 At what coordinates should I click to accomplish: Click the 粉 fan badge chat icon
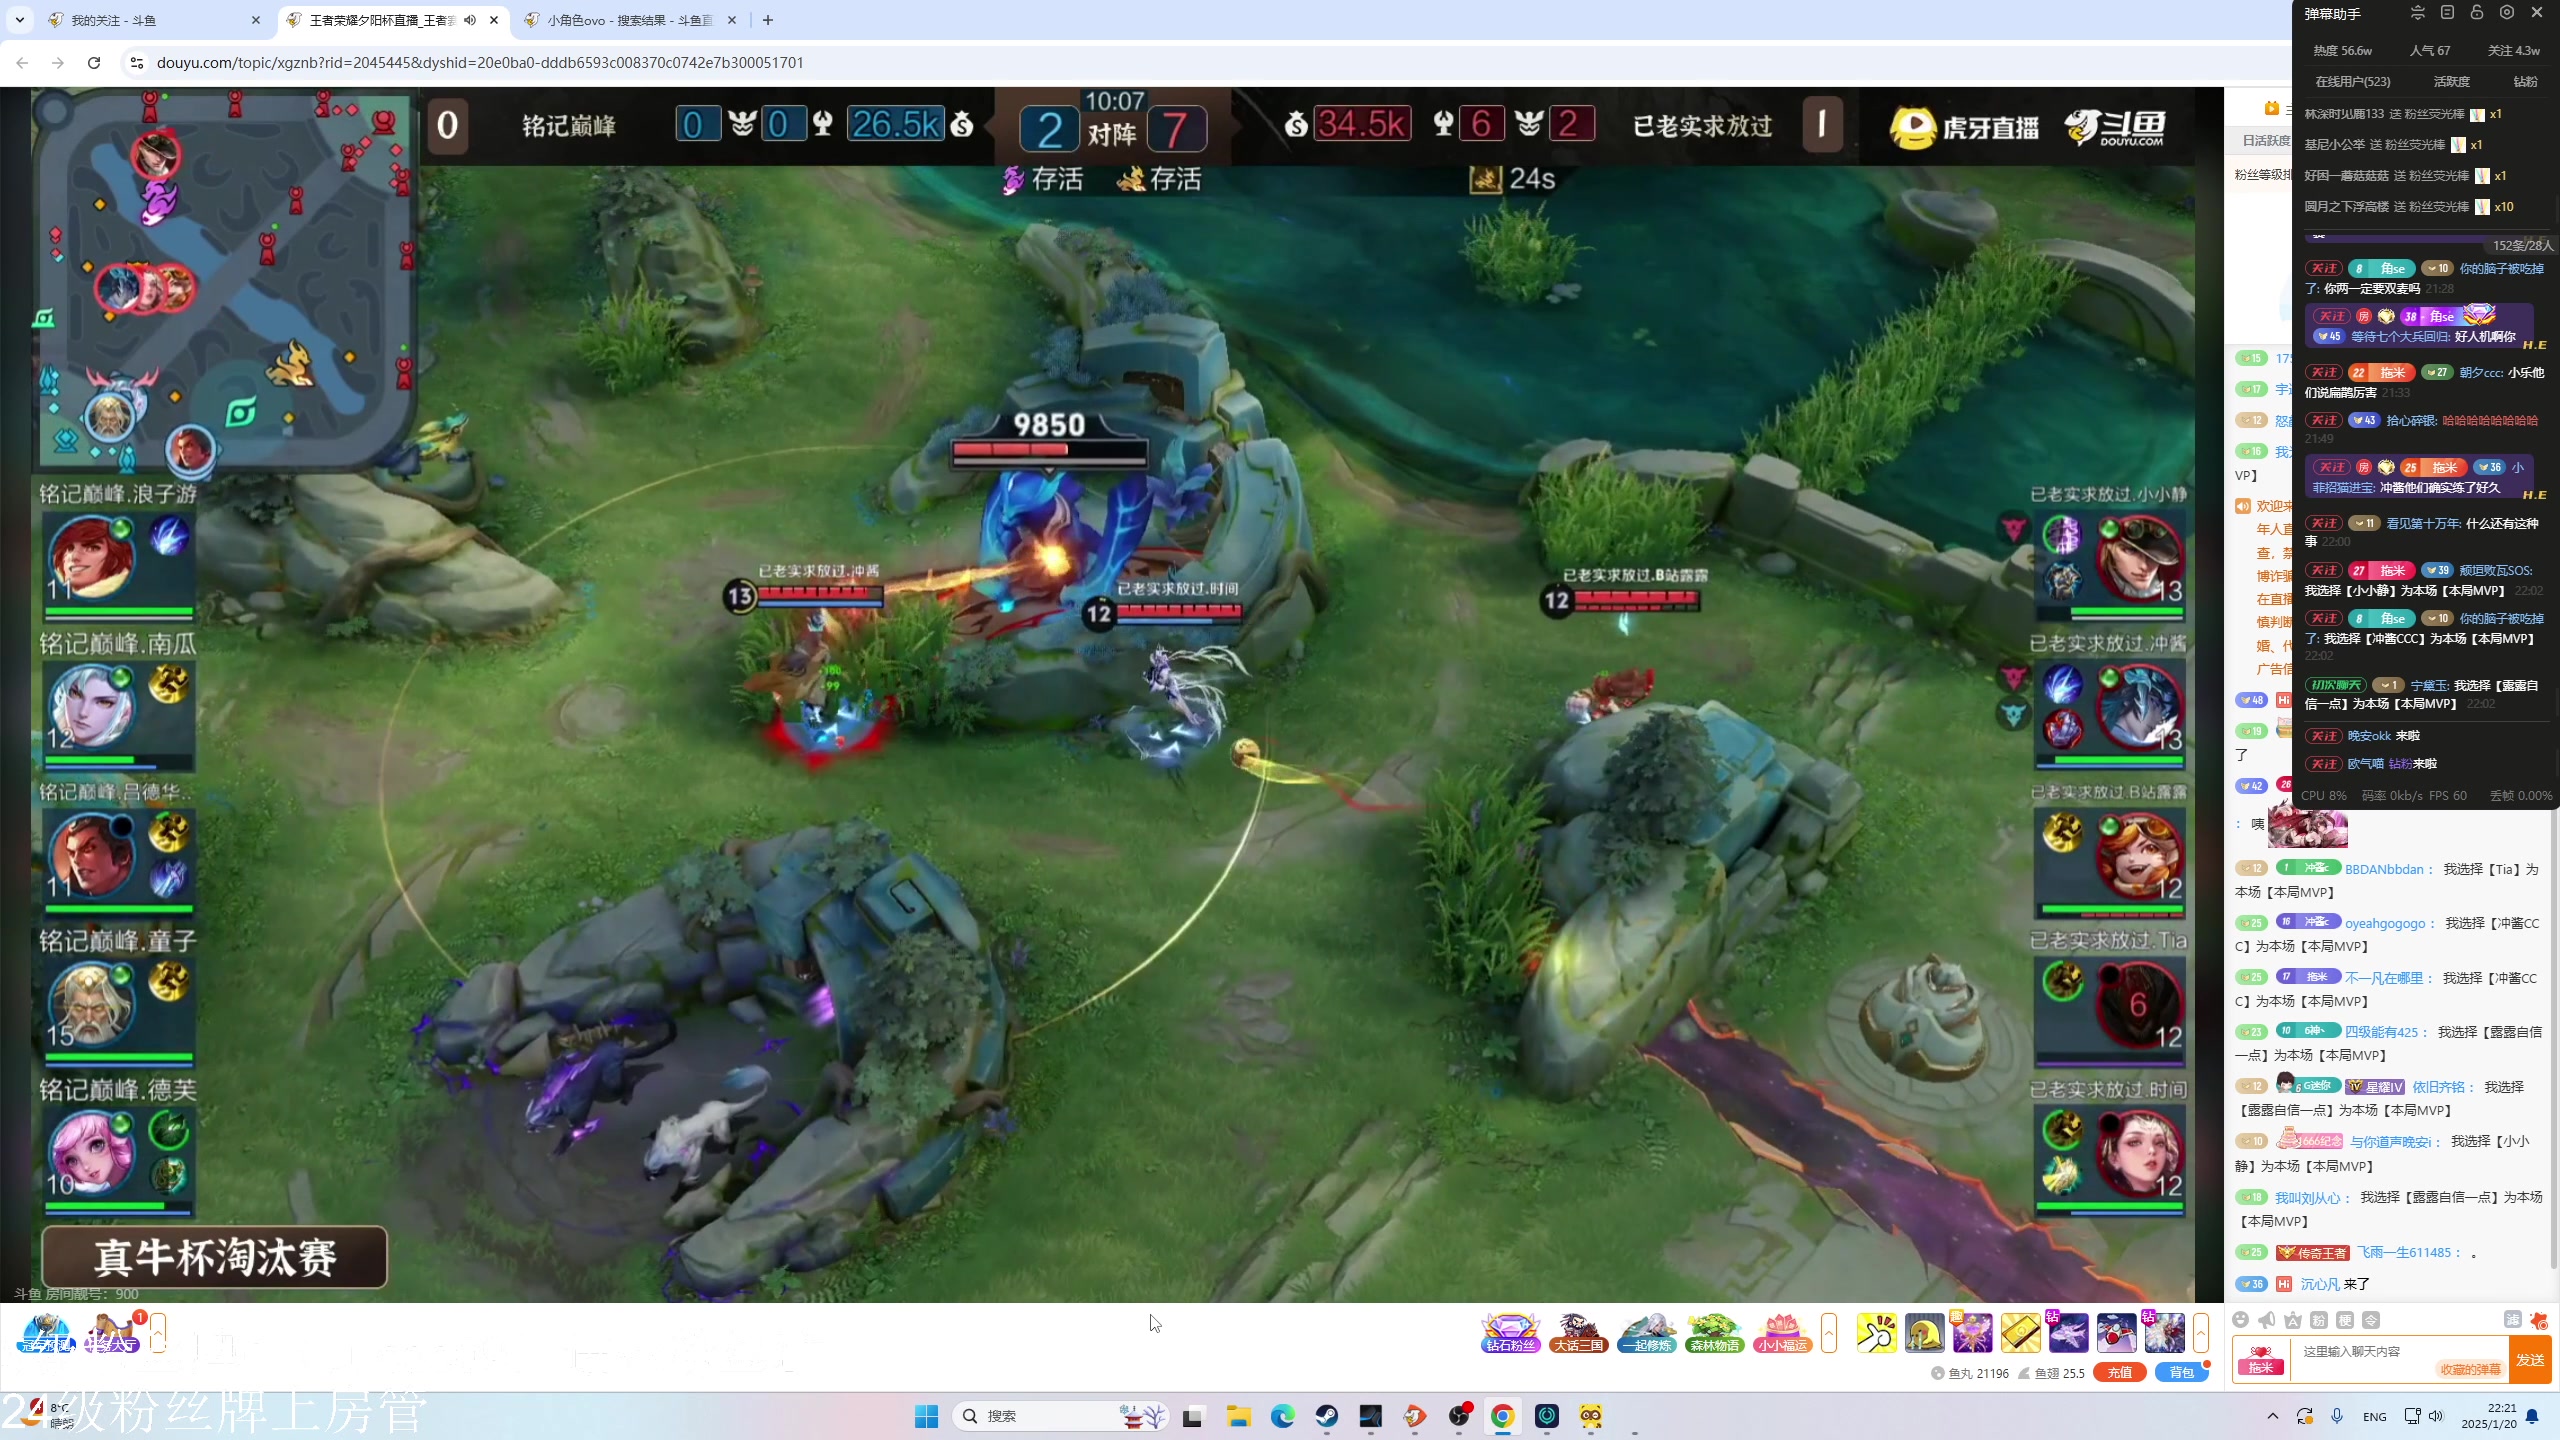(2319, 1320)
